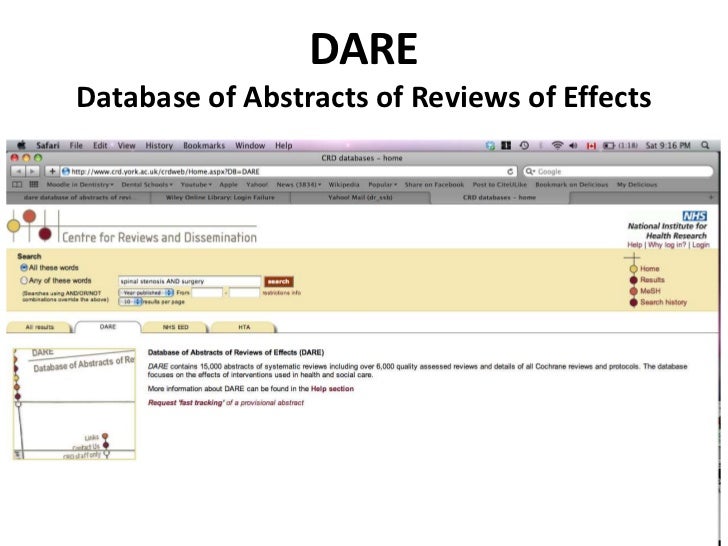Open Spotlight search magnifier
This screenshot has height=546, width=728.
point(705,145)
